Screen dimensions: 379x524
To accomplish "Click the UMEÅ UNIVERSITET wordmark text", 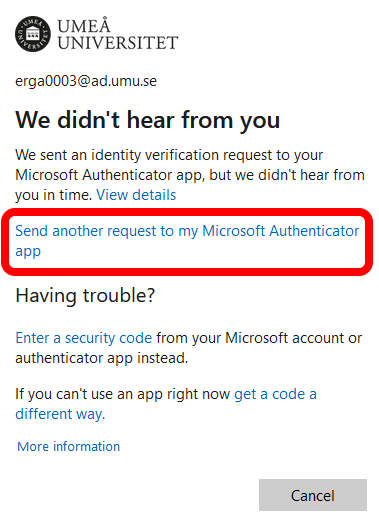I will 118,34.
